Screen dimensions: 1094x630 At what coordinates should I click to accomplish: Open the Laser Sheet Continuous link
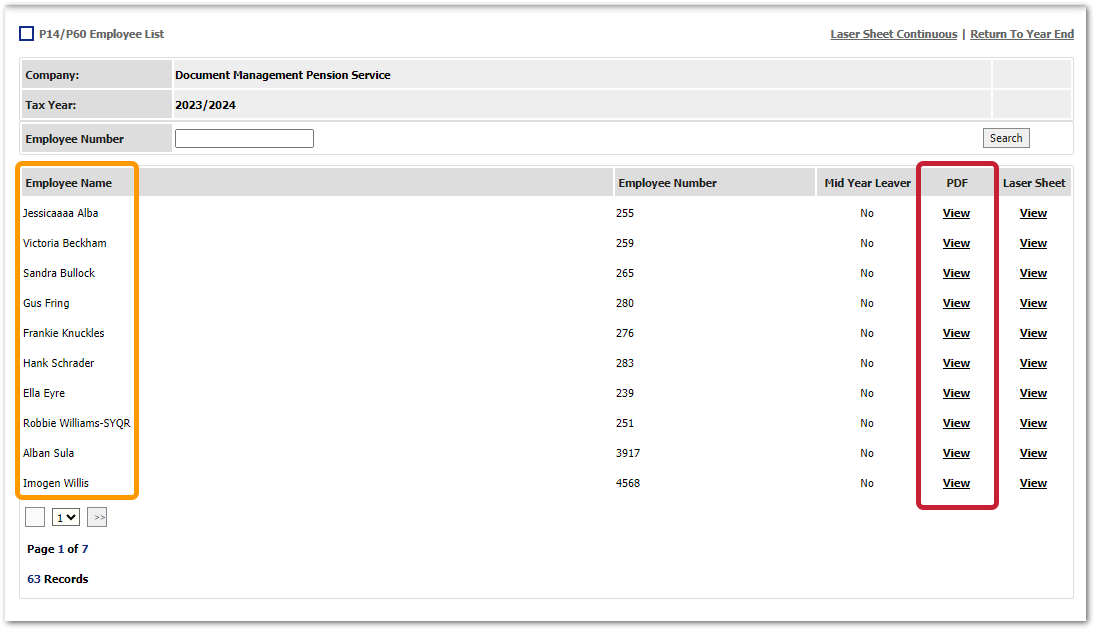point(893,34)
